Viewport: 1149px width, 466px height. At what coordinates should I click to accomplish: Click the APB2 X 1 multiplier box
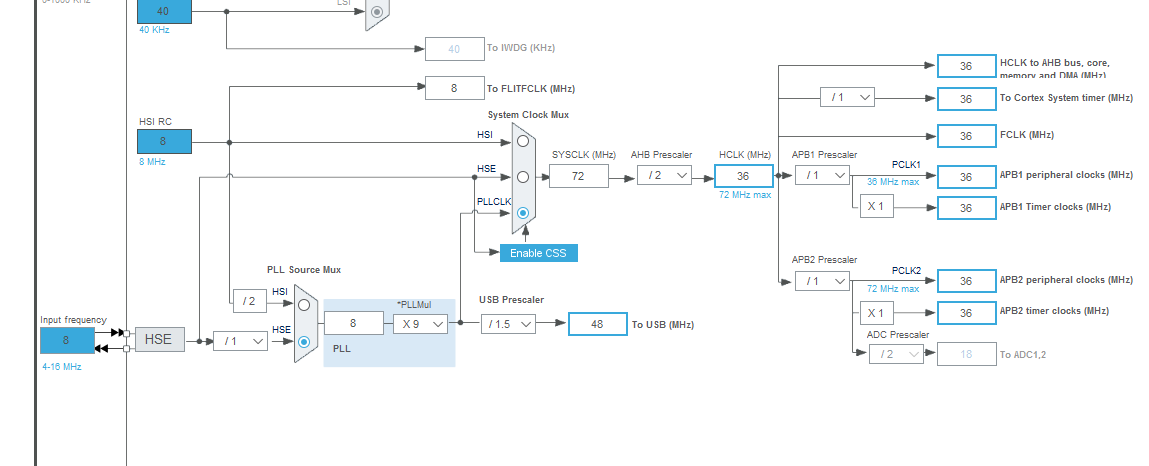(876, 313)
